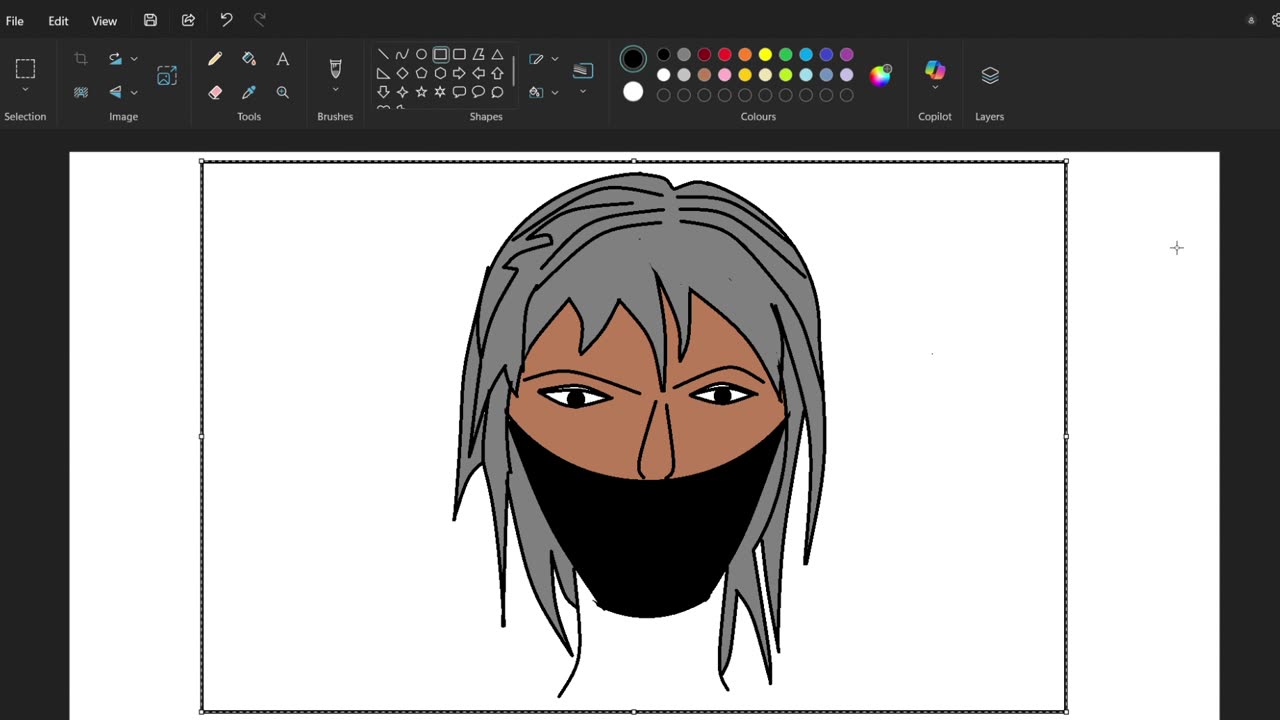Click the Redo arrow

tap(260, 20)
